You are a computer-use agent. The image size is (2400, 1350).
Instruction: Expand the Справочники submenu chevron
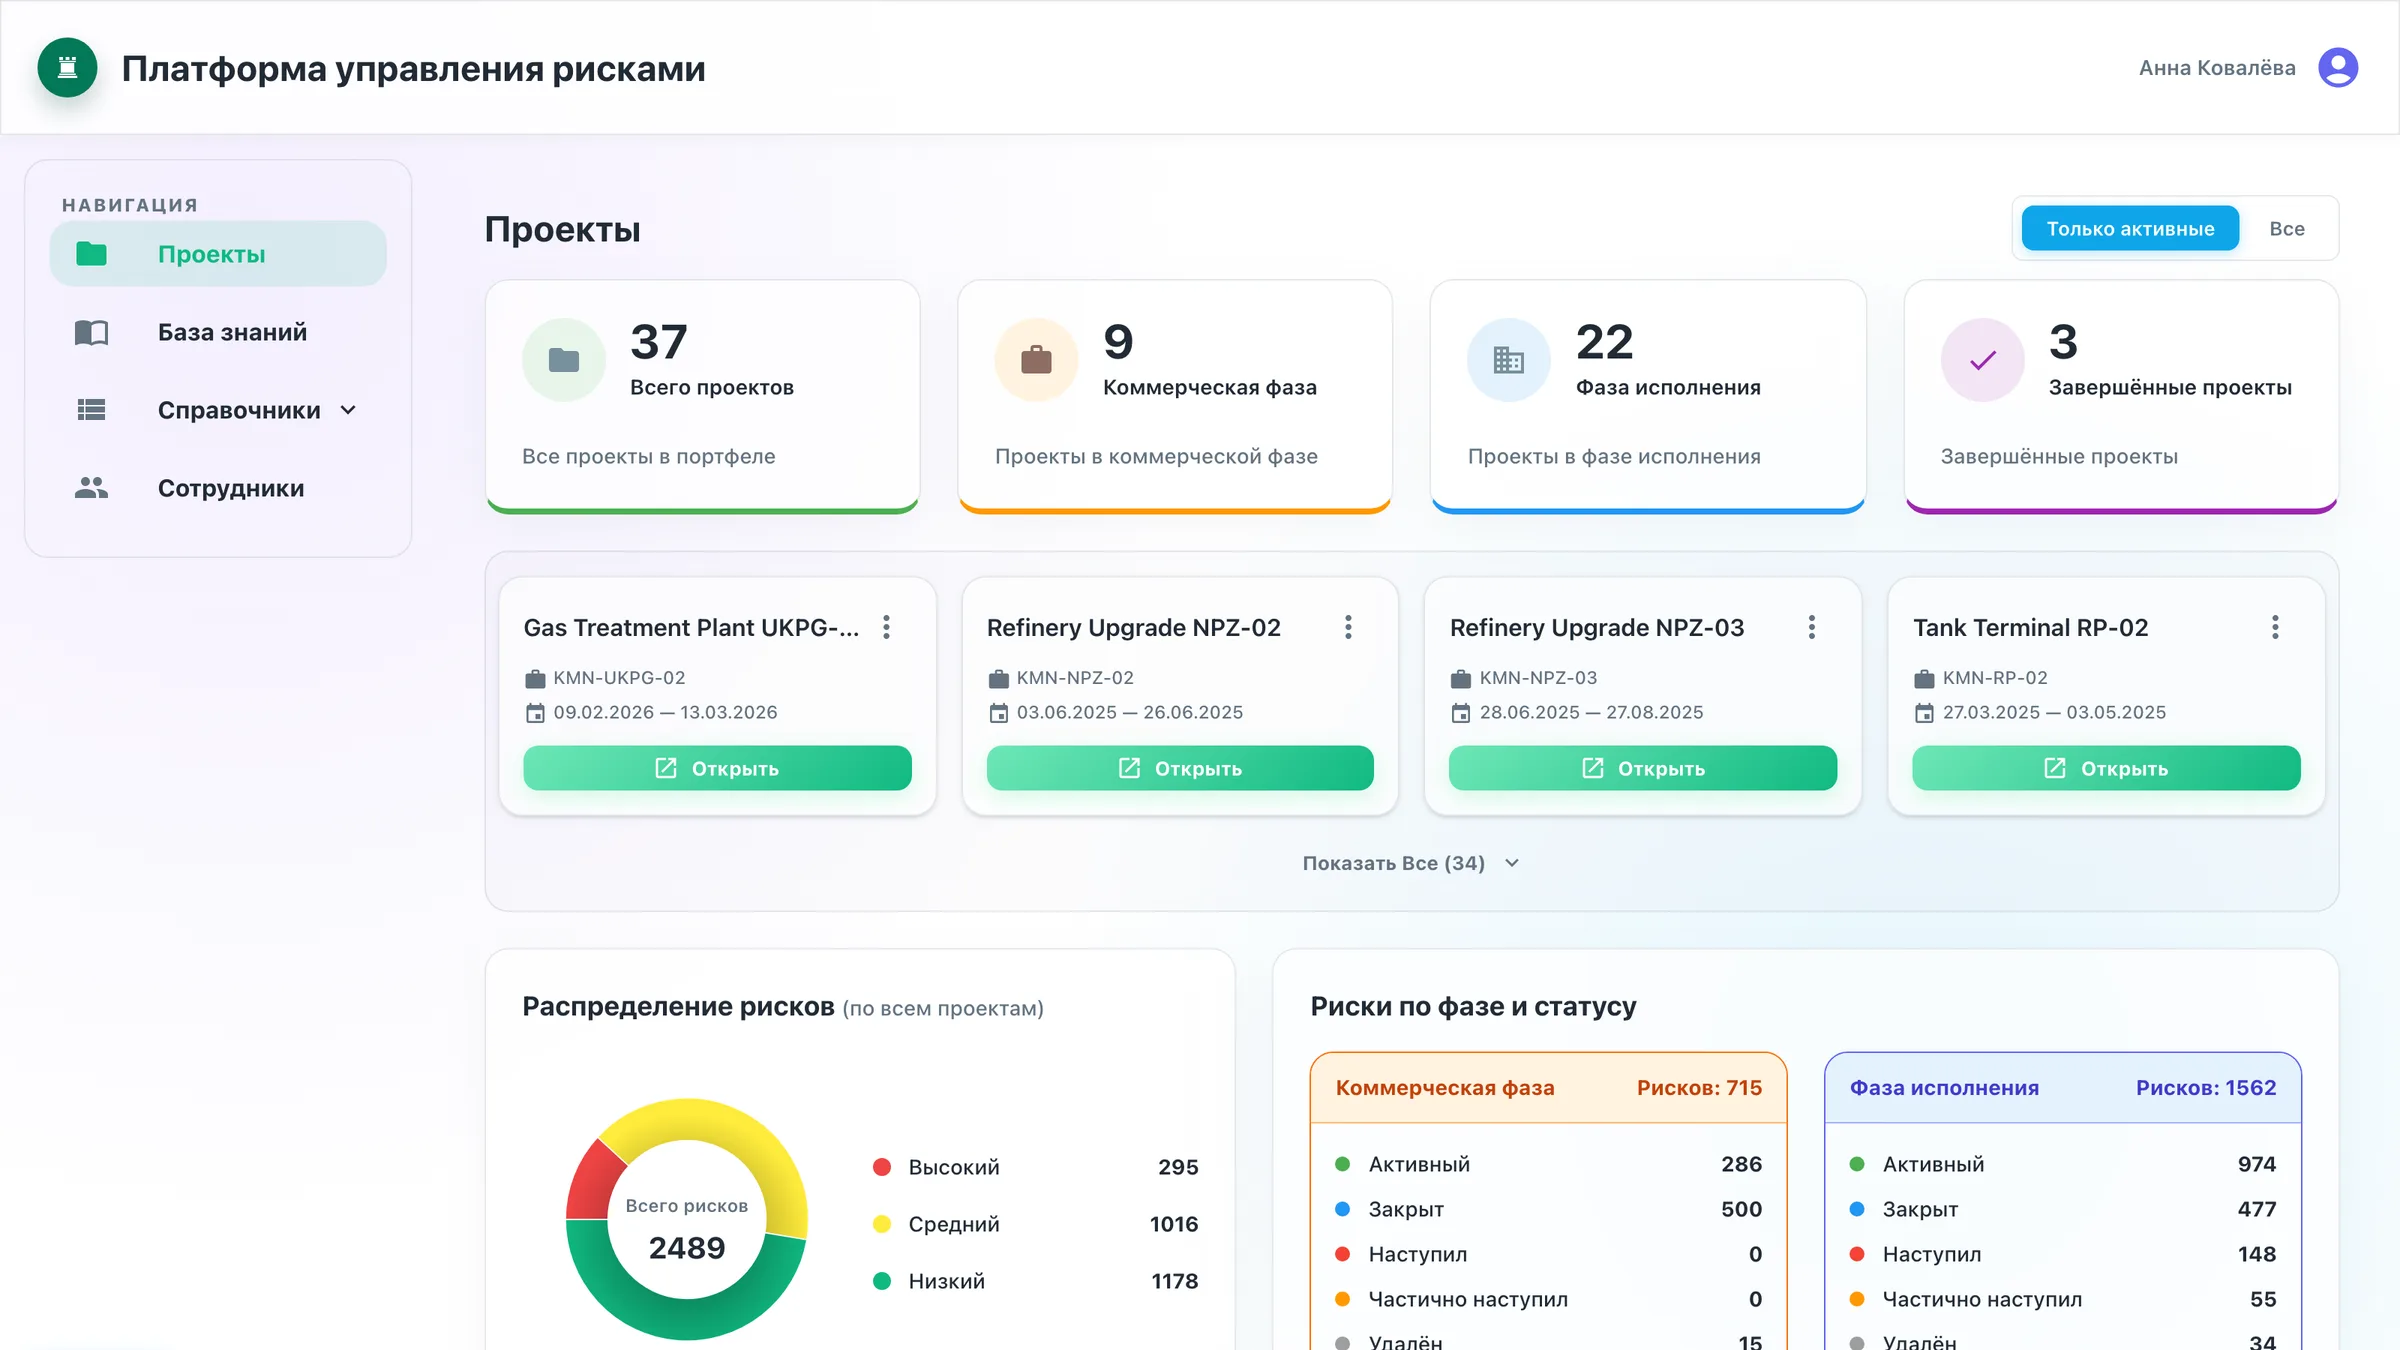tap(348, 410)
